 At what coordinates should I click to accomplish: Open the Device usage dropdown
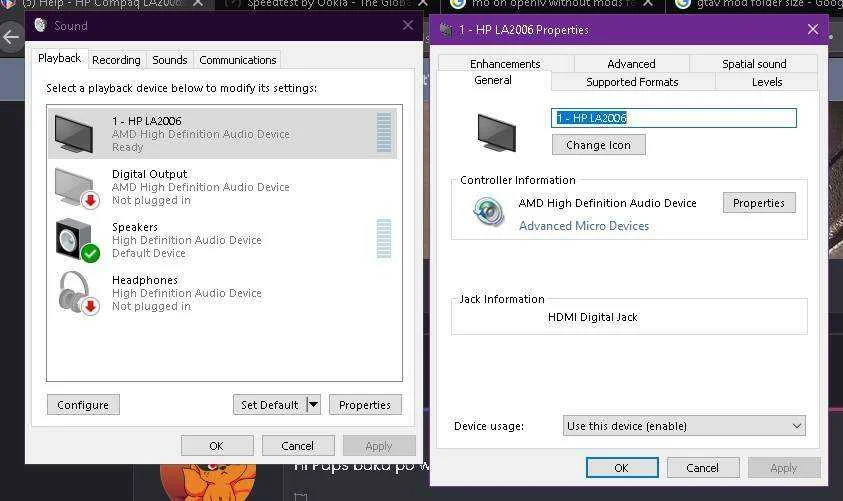(x=684, y=426)
